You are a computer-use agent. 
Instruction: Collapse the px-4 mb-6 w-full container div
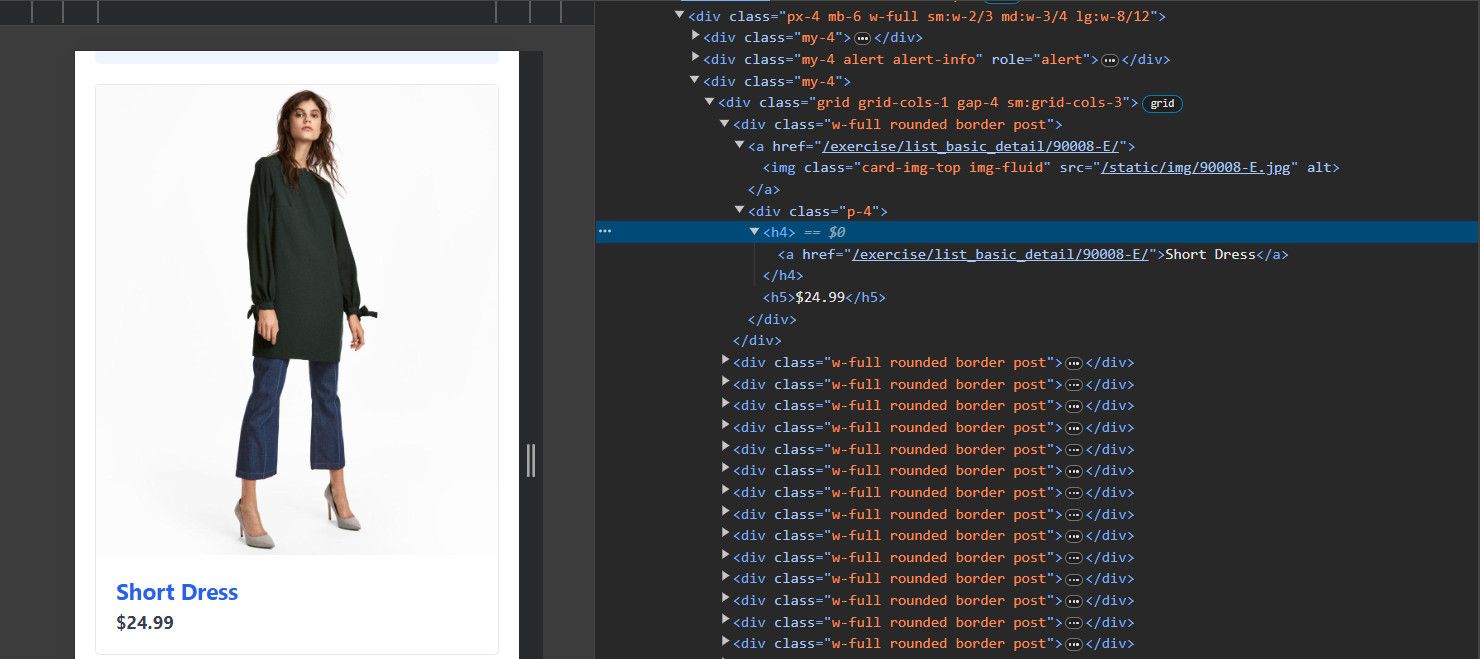tap(680, 16)
